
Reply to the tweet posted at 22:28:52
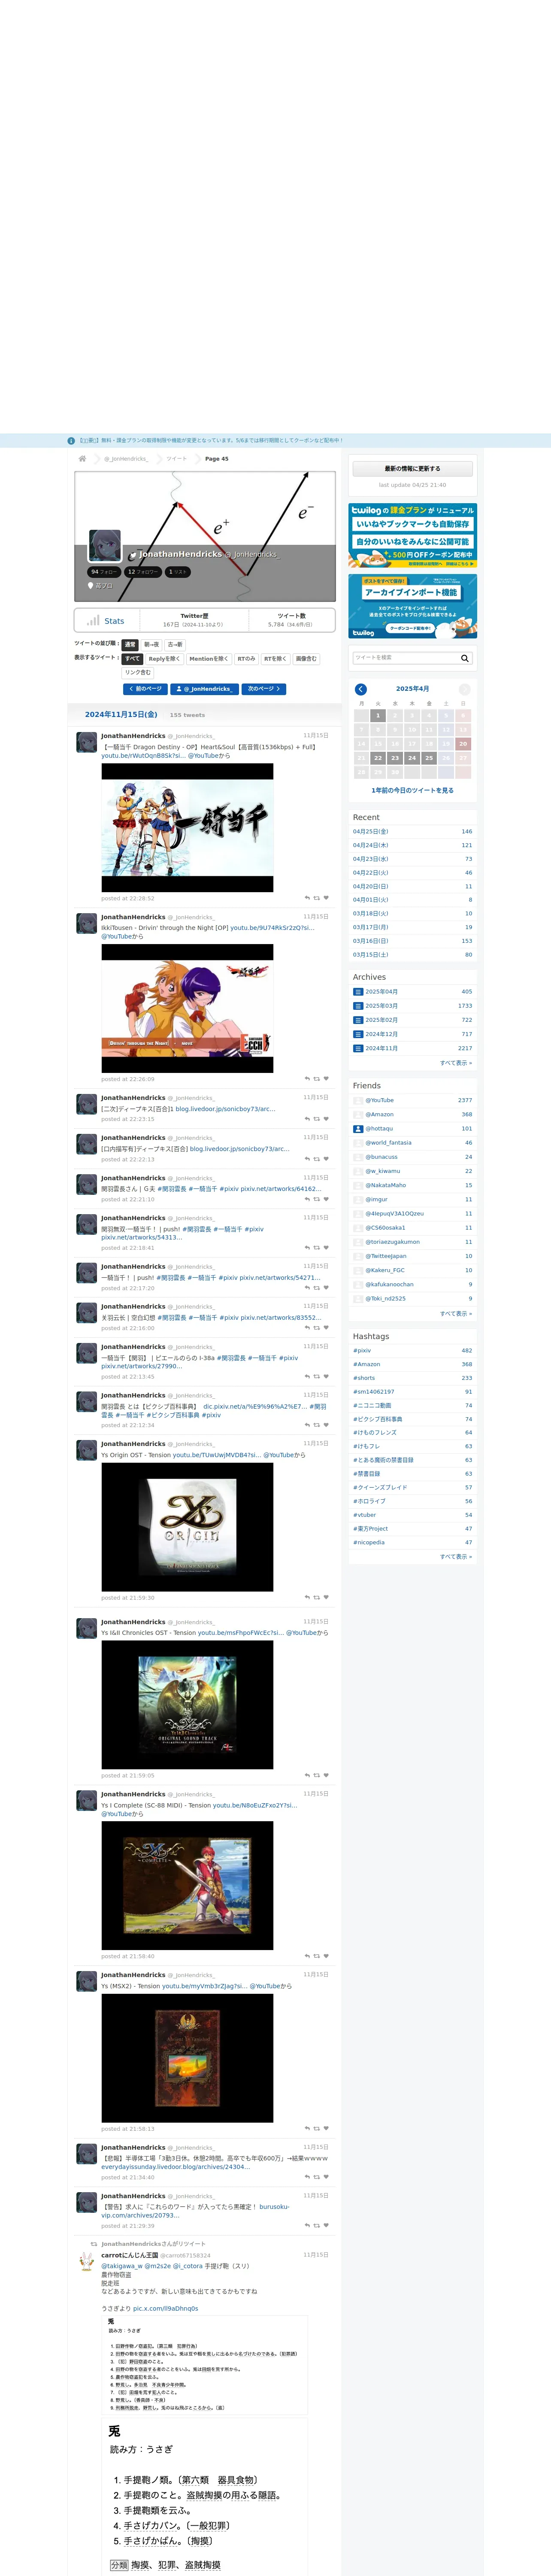tap(307, 898)
